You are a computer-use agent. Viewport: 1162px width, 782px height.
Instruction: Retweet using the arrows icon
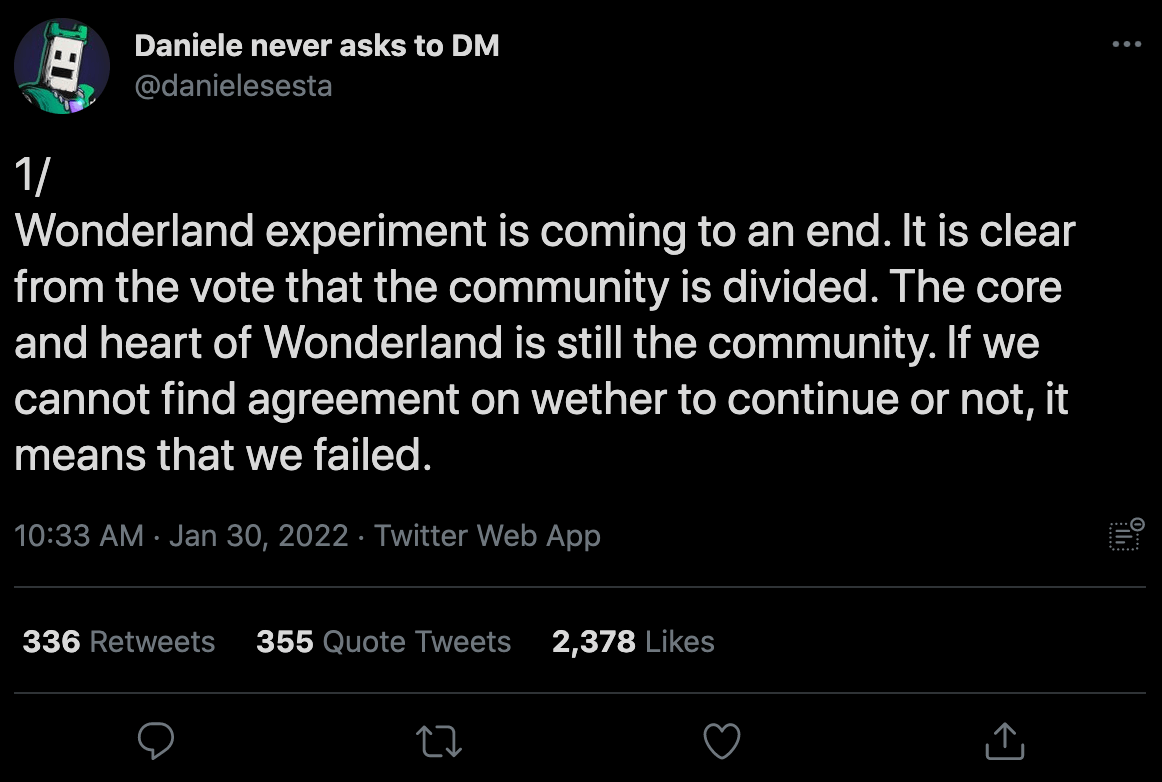[439, 740]
